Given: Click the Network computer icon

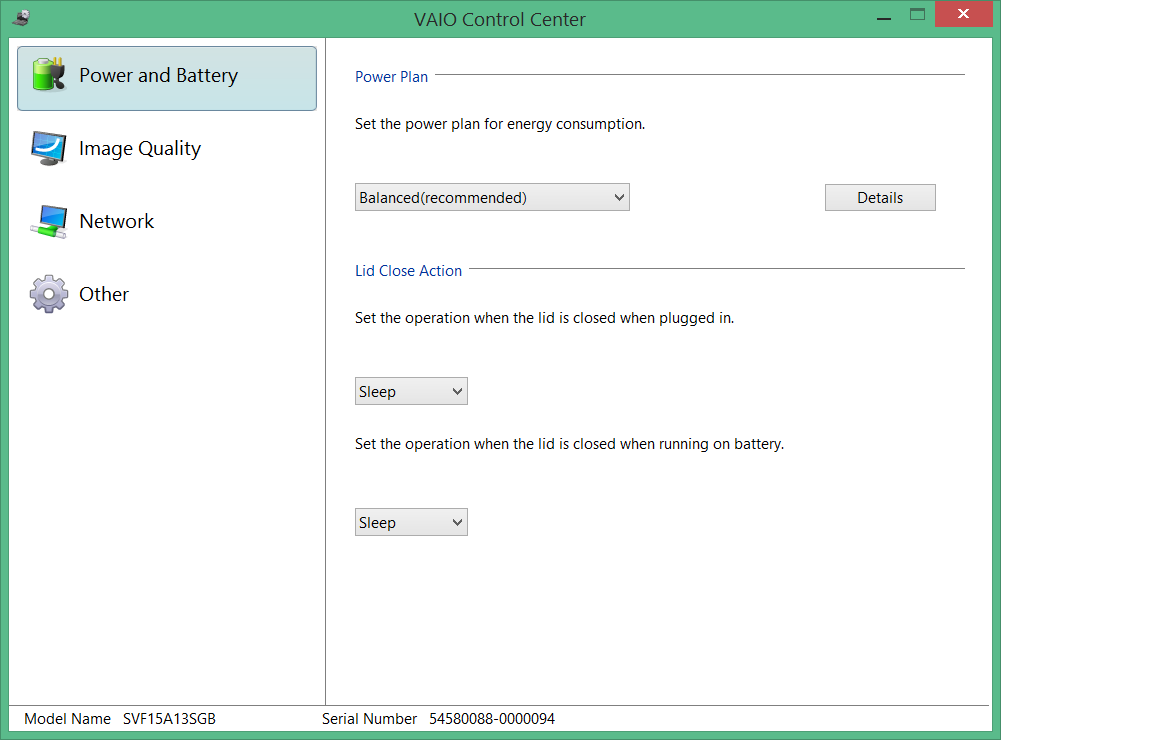Looking at the screenshot, I should (x=48, y=221).
